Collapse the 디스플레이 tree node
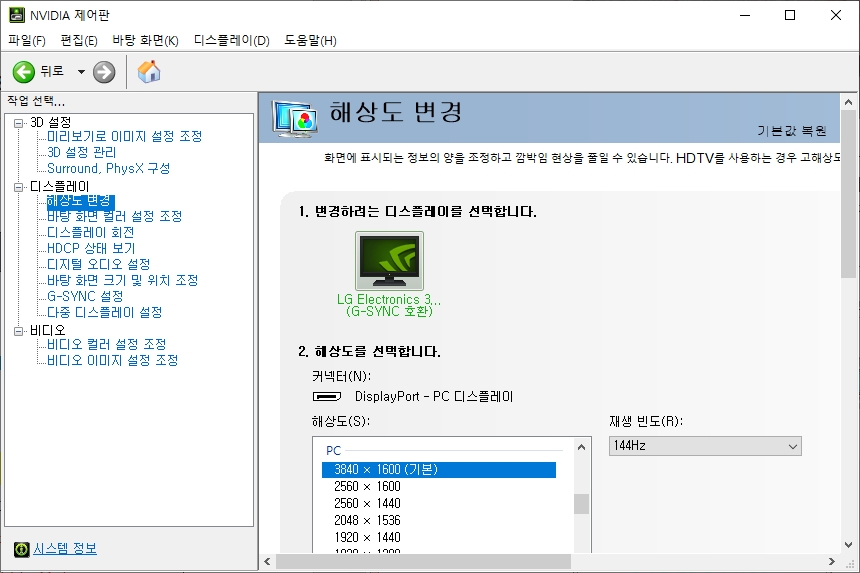860x573 pixels. [x=19, y=187]
